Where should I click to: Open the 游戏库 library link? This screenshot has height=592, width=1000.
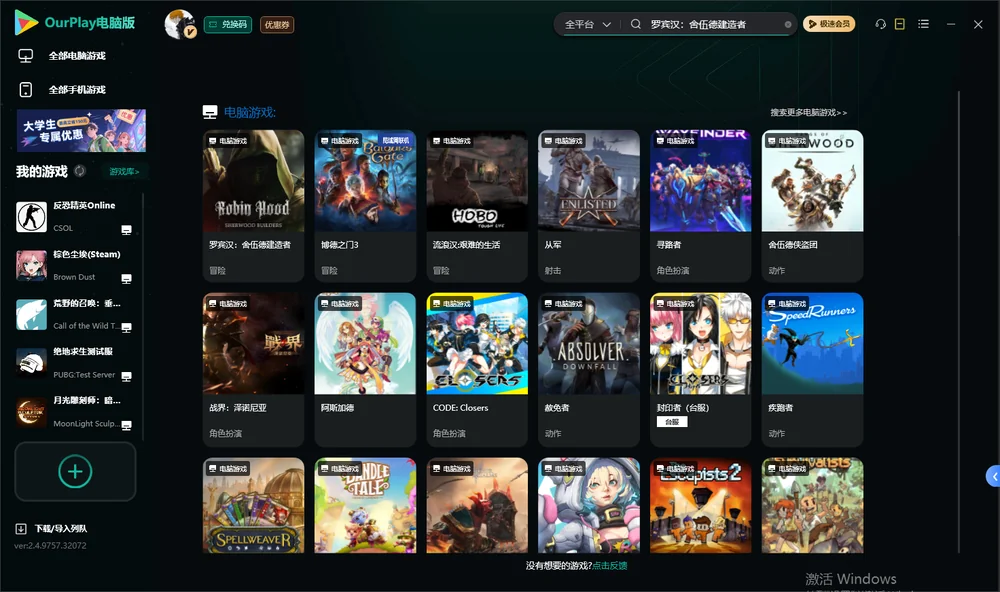pyautogui.click(x=124, y=171)
